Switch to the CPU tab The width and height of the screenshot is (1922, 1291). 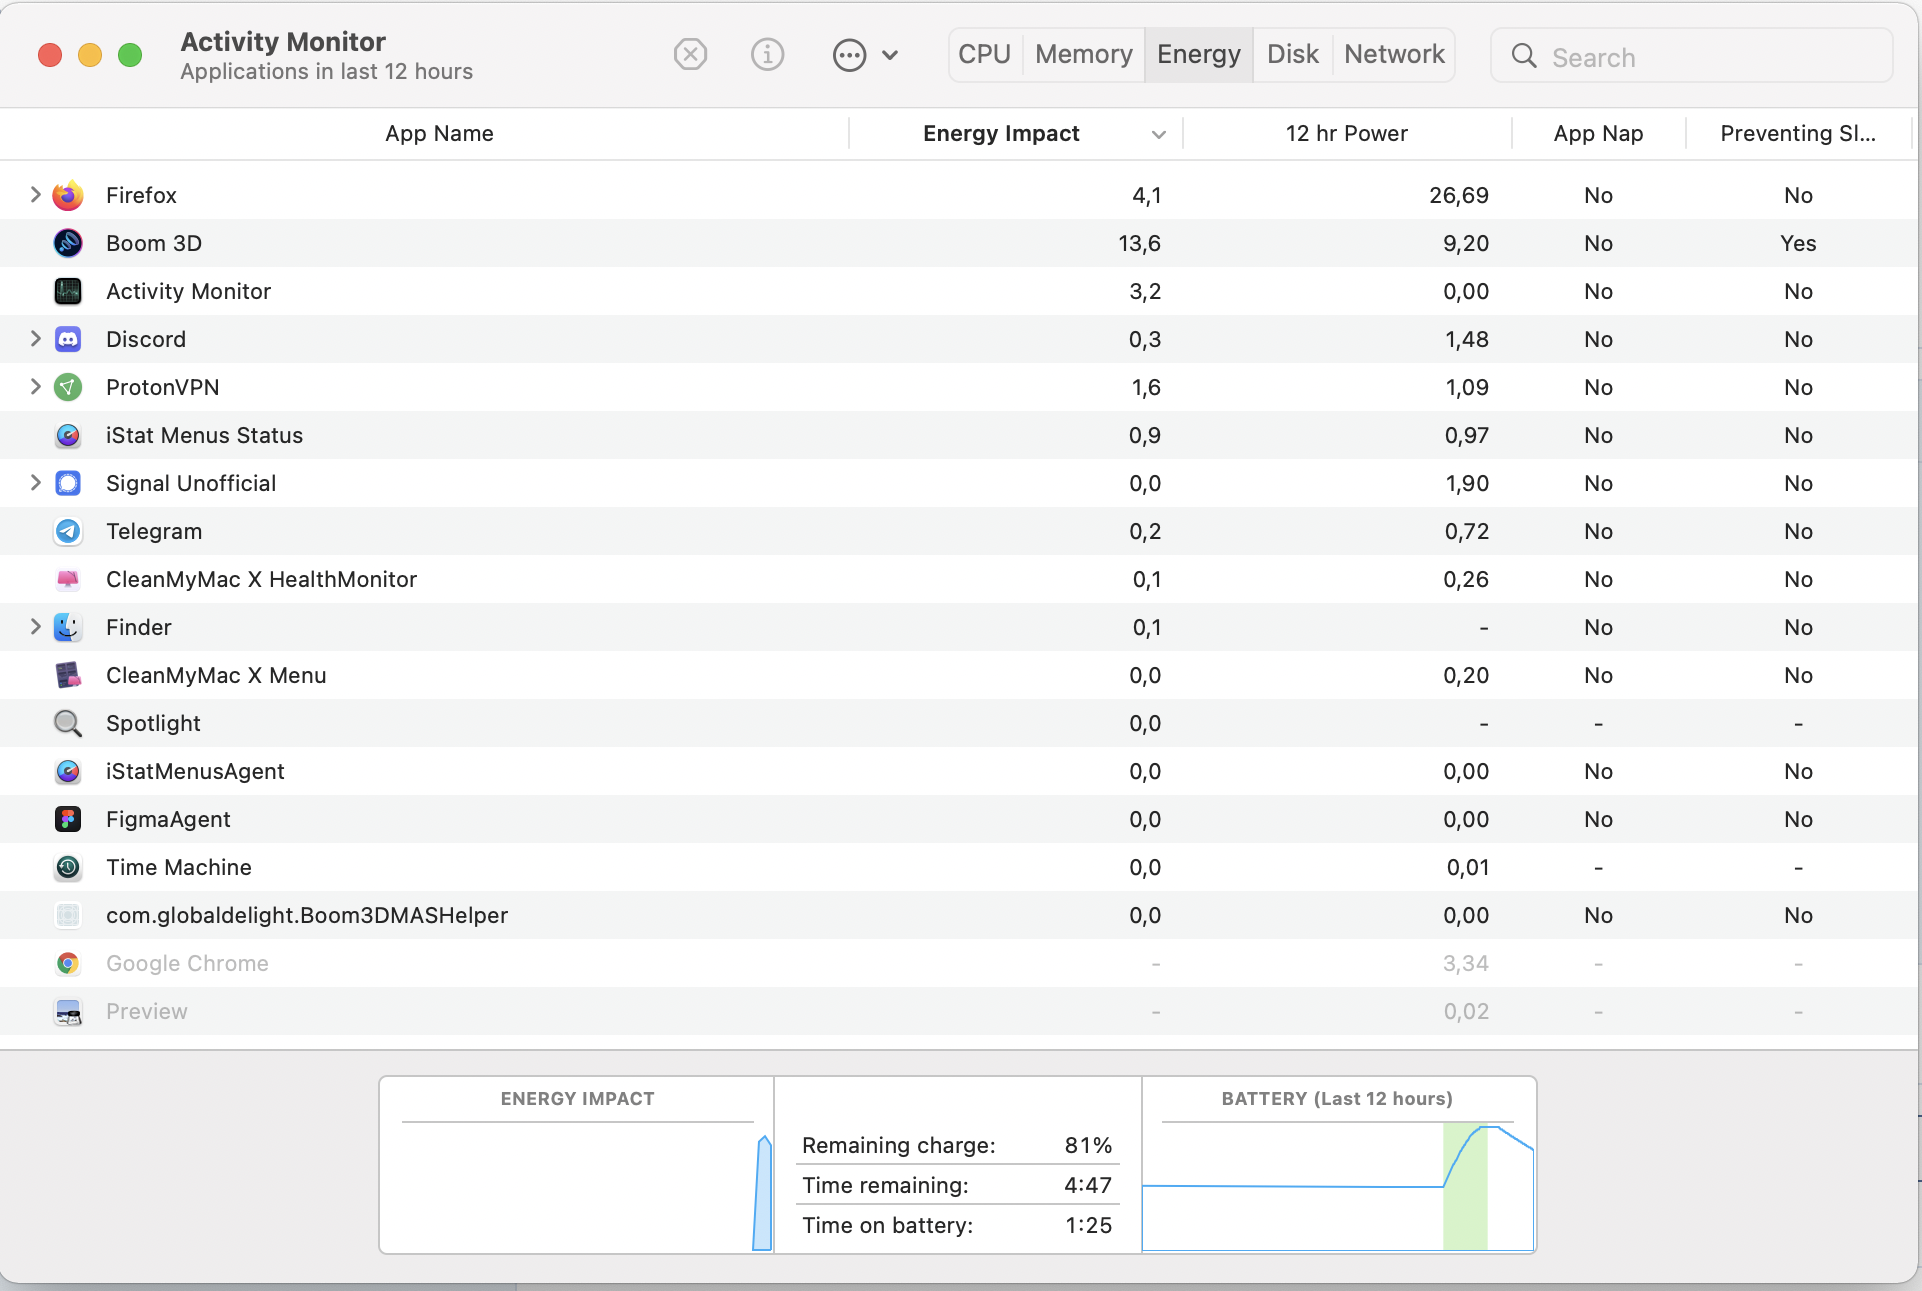tap(984, 54)
